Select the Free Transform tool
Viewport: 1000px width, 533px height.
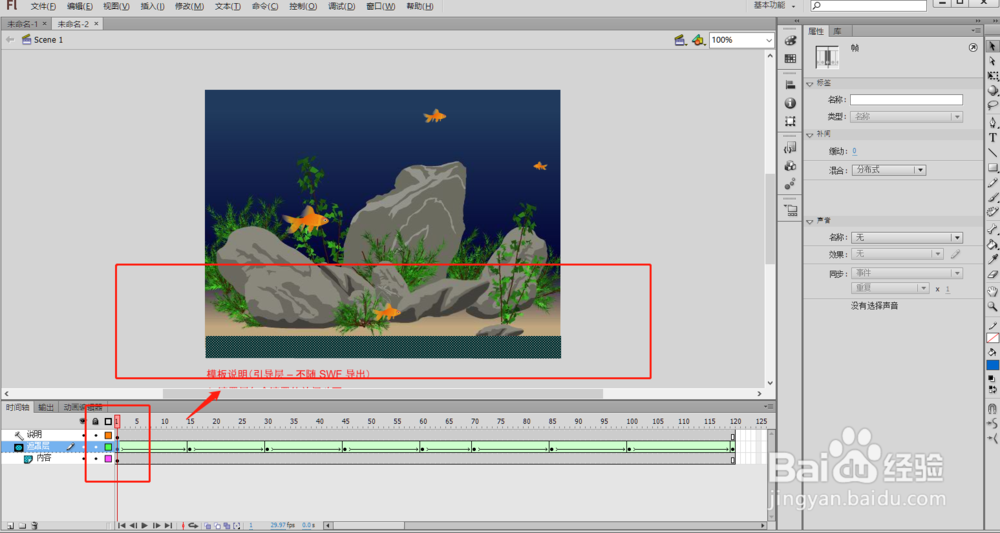tap(992, 76)
